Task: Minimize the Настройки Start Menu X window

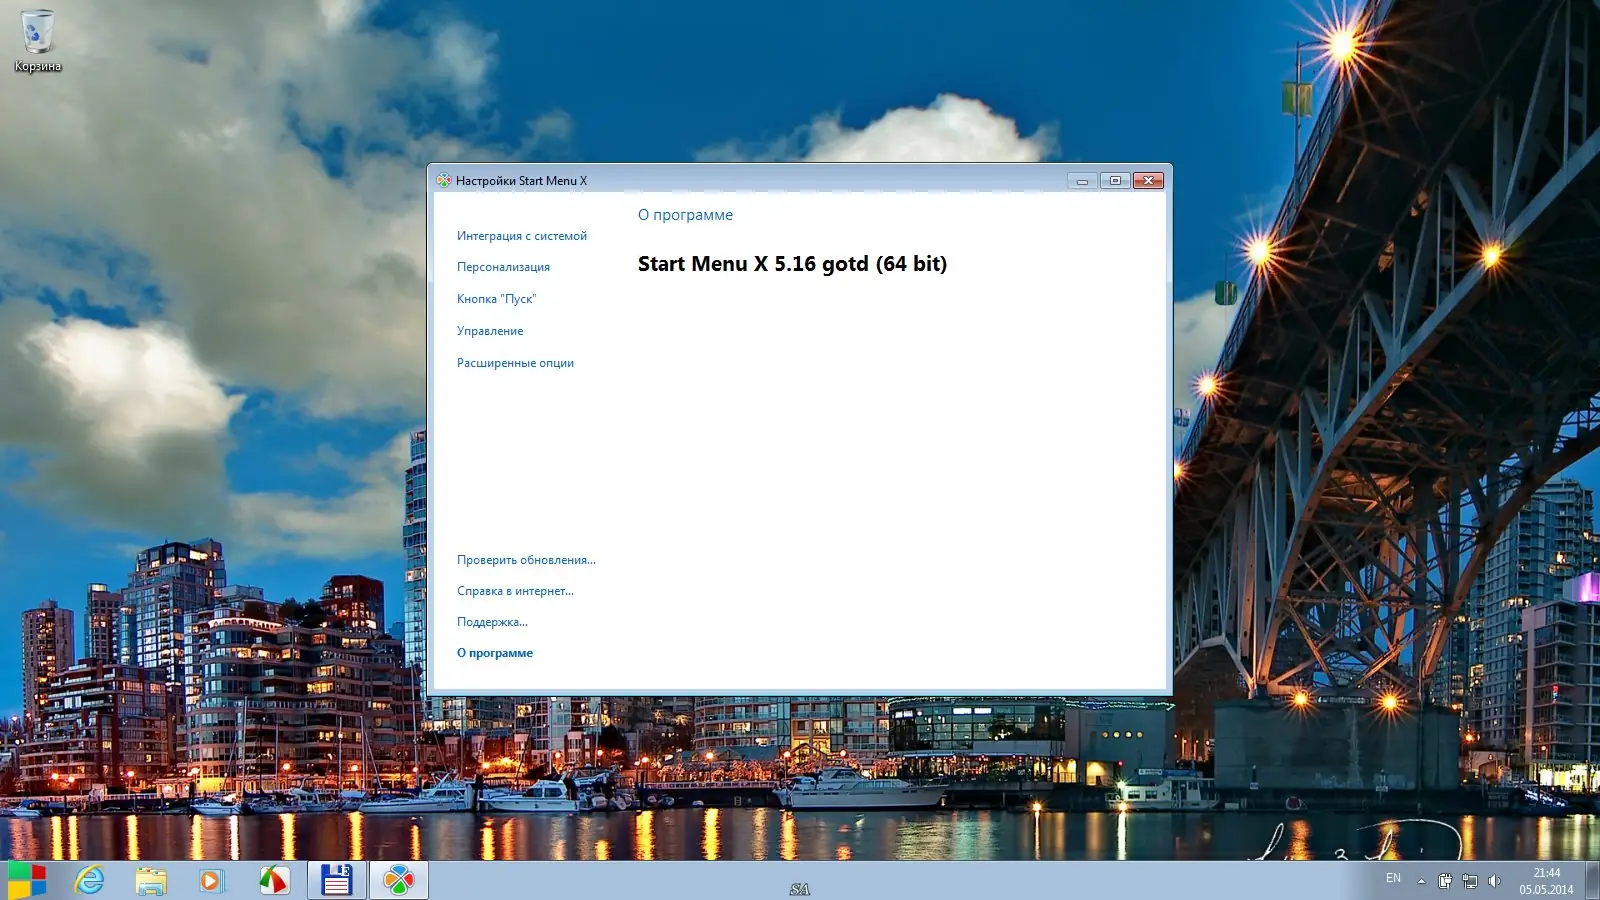Action: click(1082, 181)
